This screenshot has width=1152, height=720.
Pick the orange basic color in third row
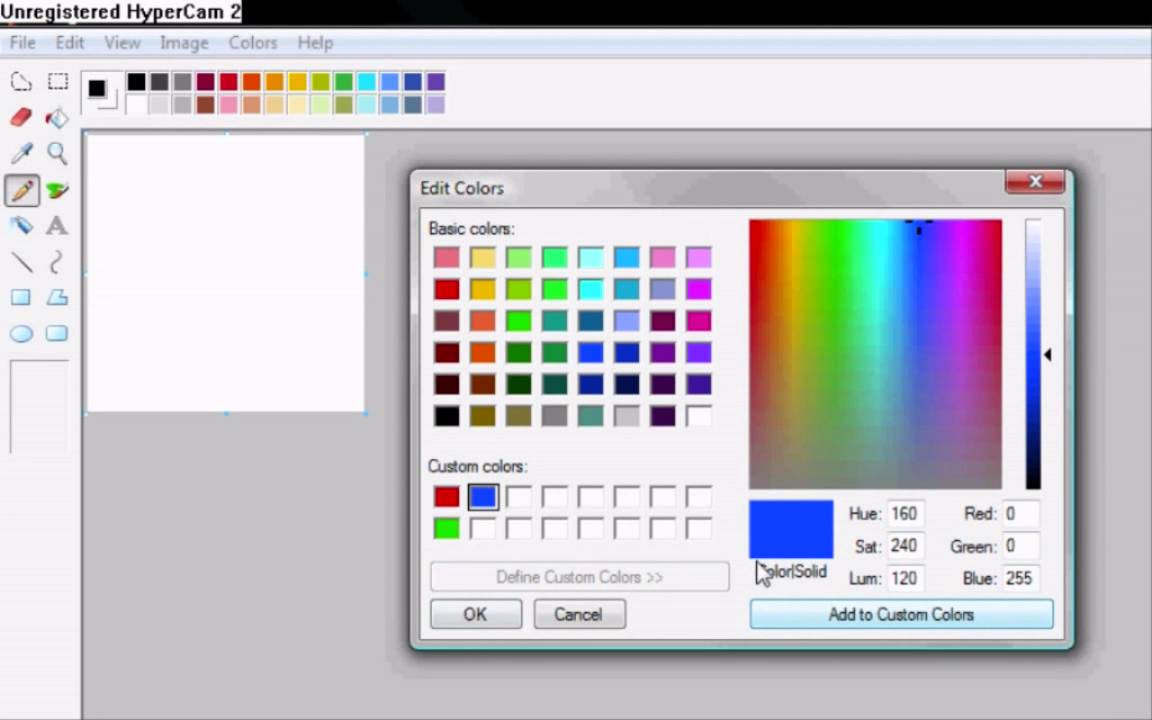483,320
